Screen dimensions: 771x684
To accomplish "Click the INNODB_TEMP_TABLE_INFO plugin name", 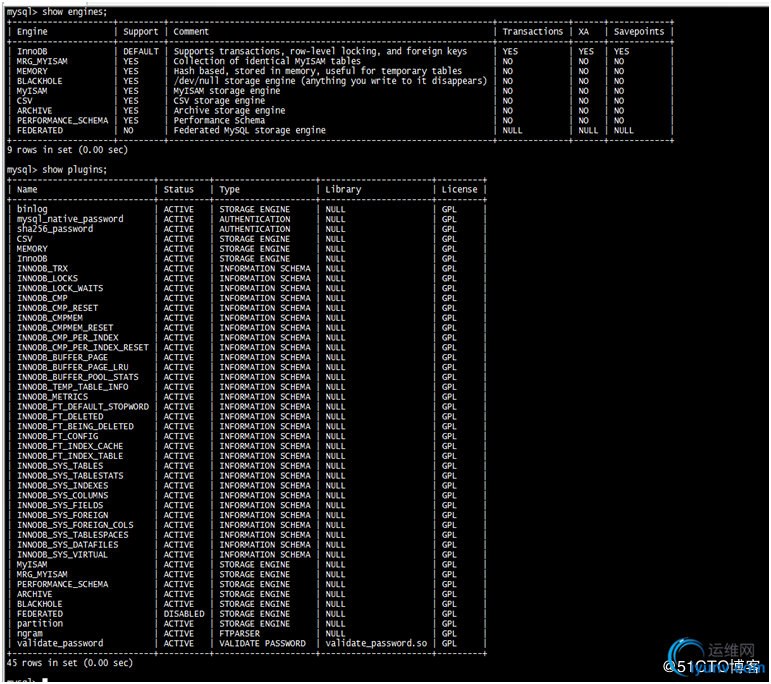I will tap(72, 387).
